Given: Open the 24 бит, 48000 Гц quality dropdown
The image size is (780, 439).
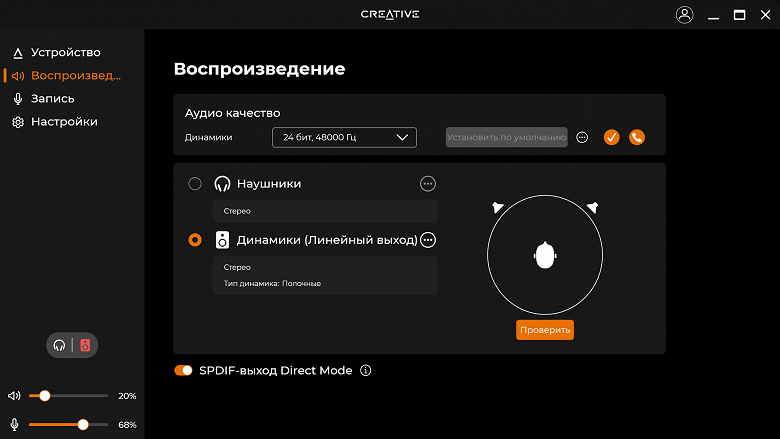Looking at the screenshot, I should point(344,138).
